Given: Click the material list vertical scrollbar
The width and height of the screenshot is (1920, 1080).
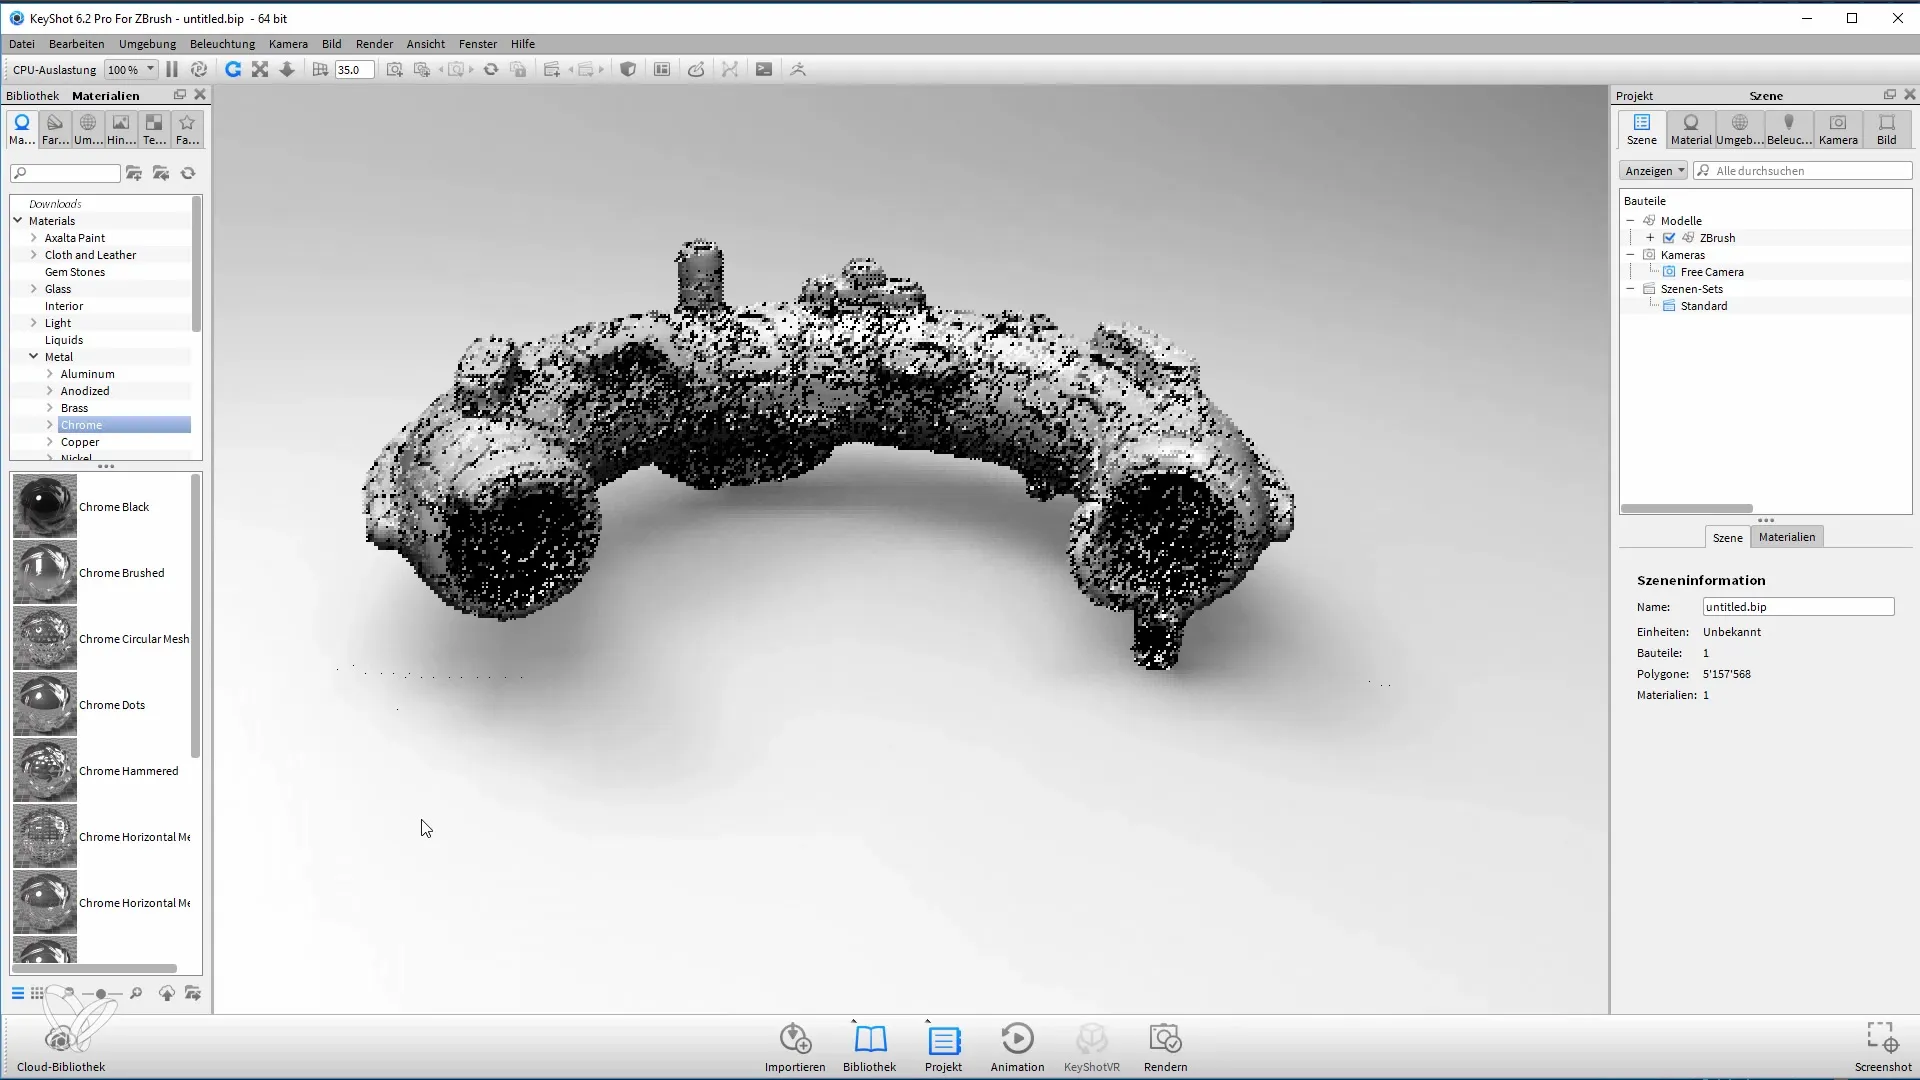Looking at the screenshot, I should click(x=195, y=616).
